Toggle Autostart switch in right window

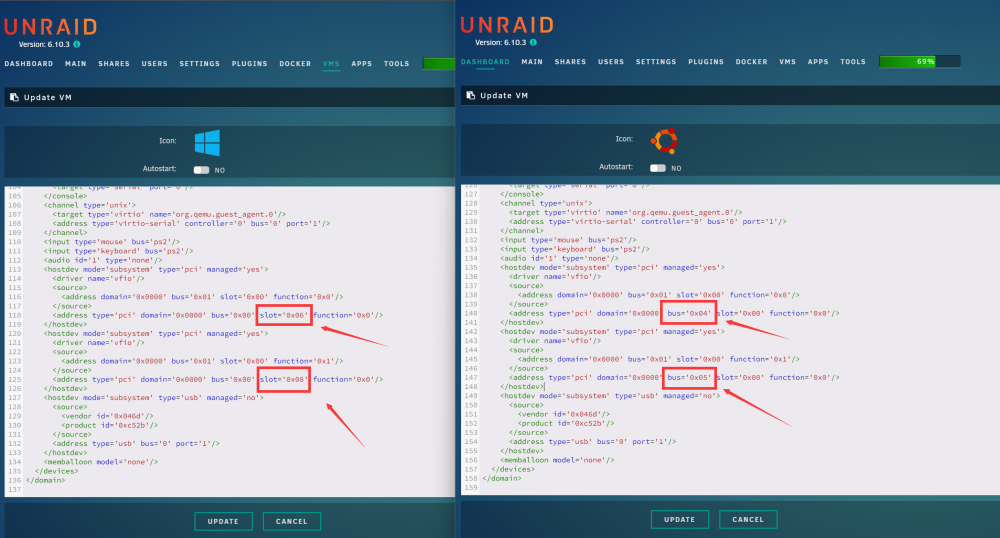(x=658, y=168)
